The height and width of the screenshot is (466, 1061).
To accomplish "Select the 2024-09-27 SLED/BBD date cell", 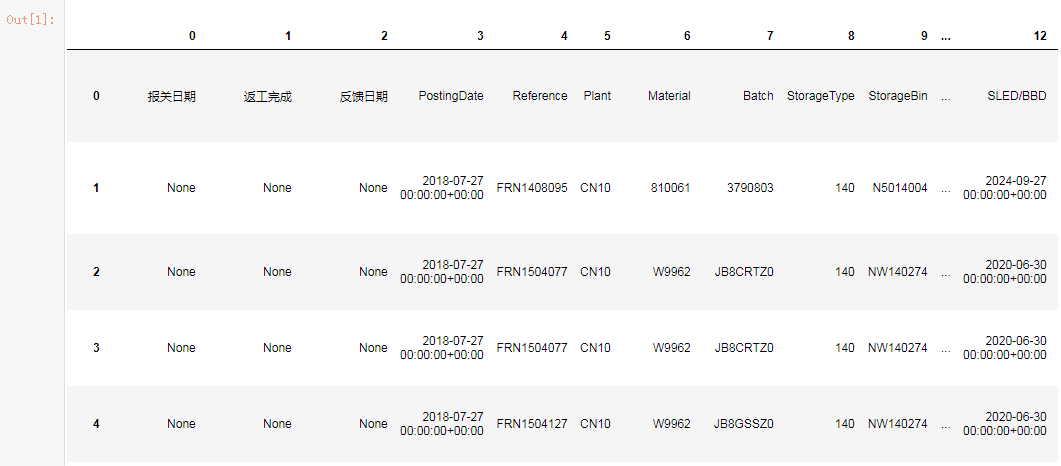I will click(1005, 188).
